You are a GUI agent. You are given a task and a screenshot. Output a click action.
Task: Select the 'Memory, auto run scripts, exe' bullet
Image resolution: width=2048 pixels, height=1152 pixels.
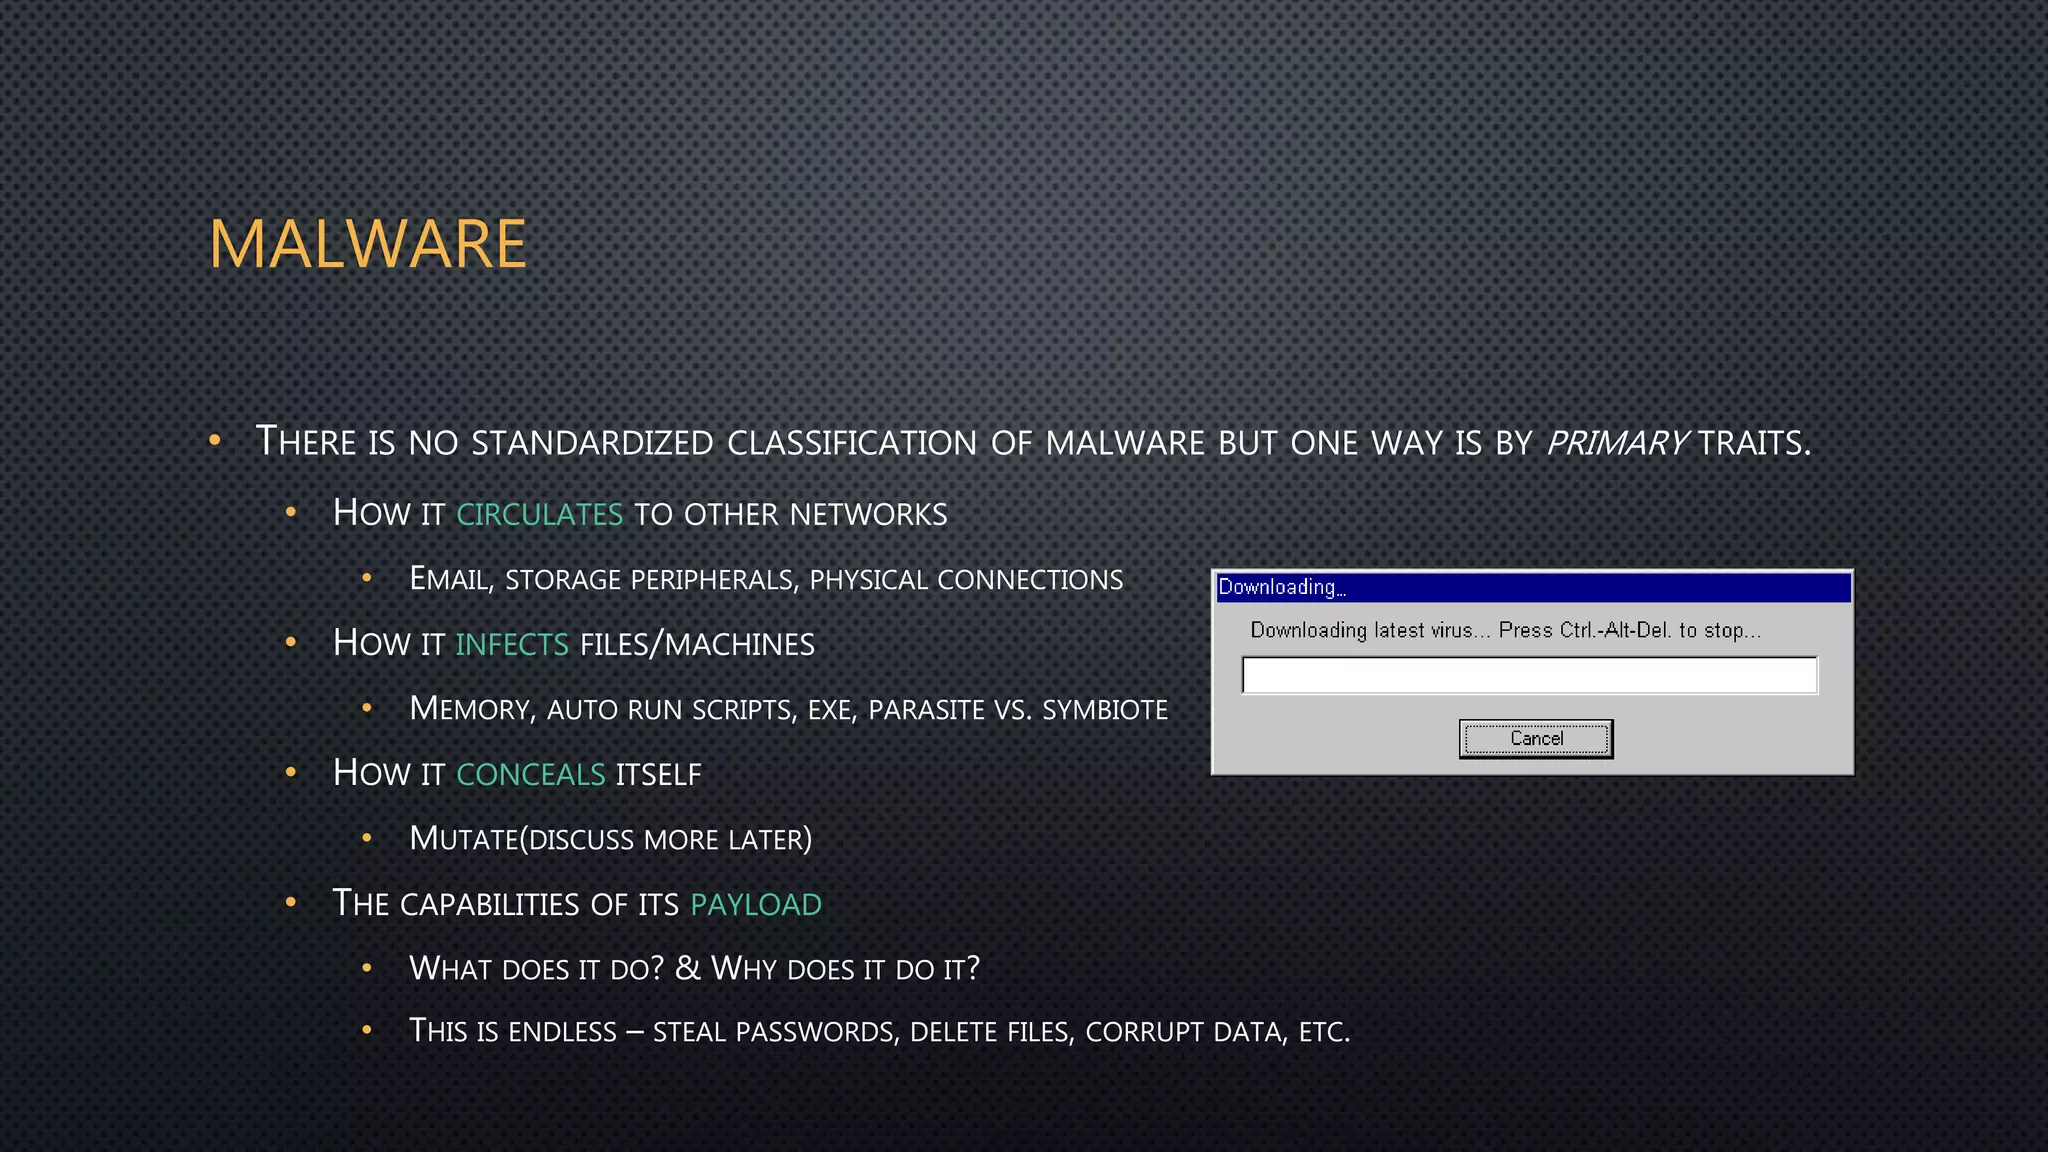(x=788, y=709)
